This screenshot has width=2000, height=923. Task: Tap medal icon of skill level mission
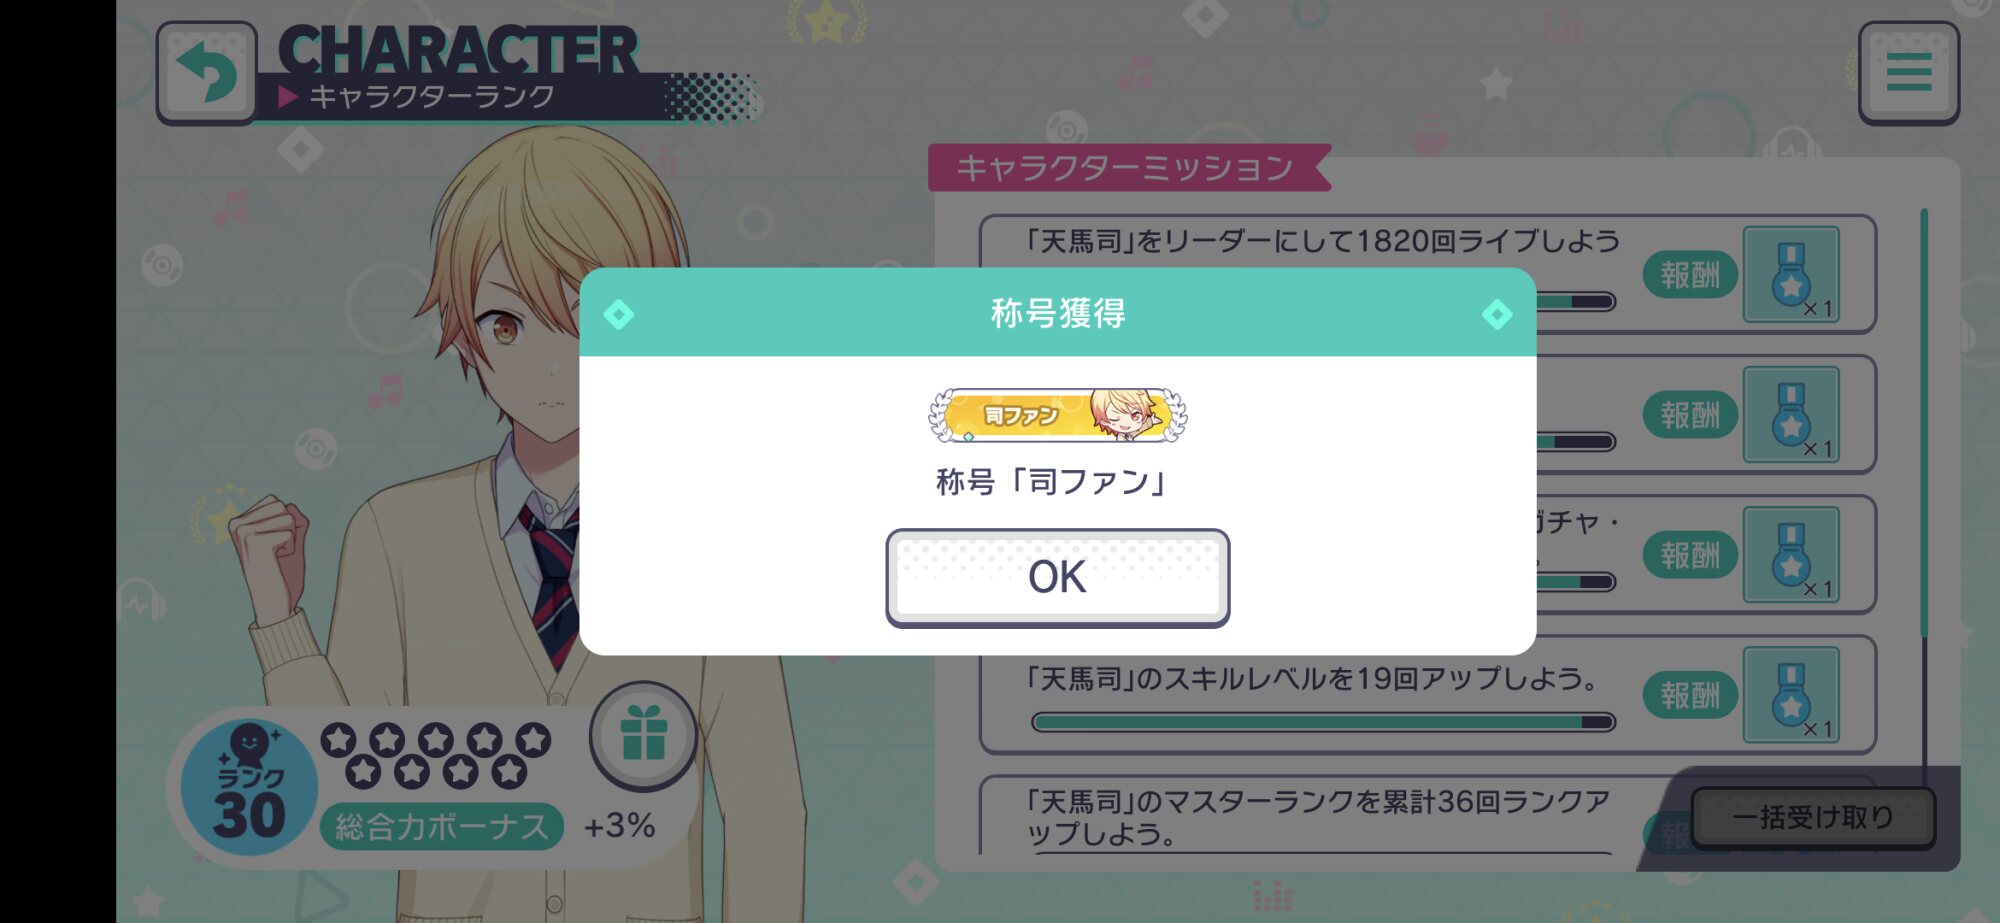coord(1791,694)
